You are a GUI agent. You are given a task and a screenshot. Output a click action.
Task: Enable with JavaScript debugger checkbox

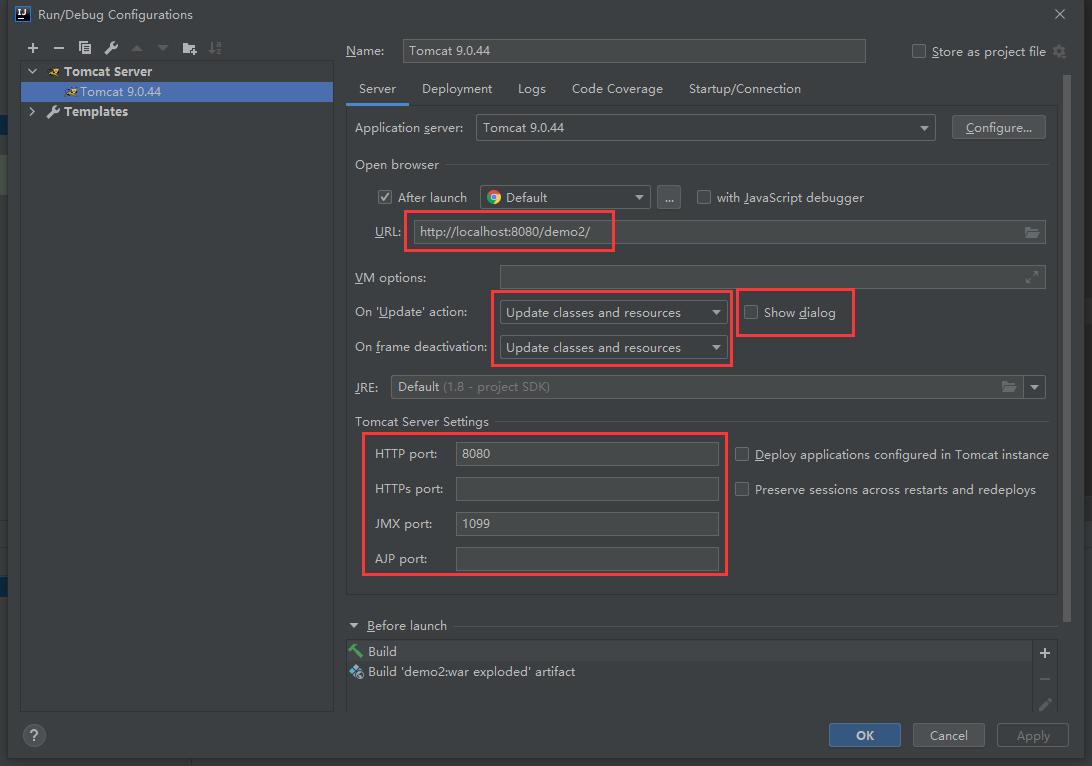[x=704, y=197]
